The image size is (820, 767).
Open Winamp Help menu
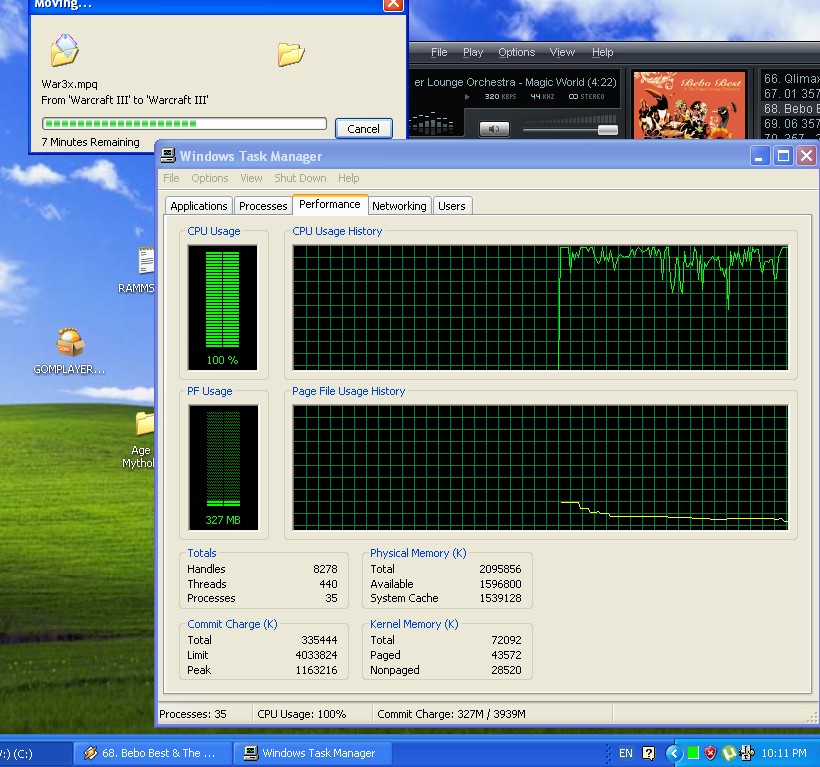pos(602,52)
